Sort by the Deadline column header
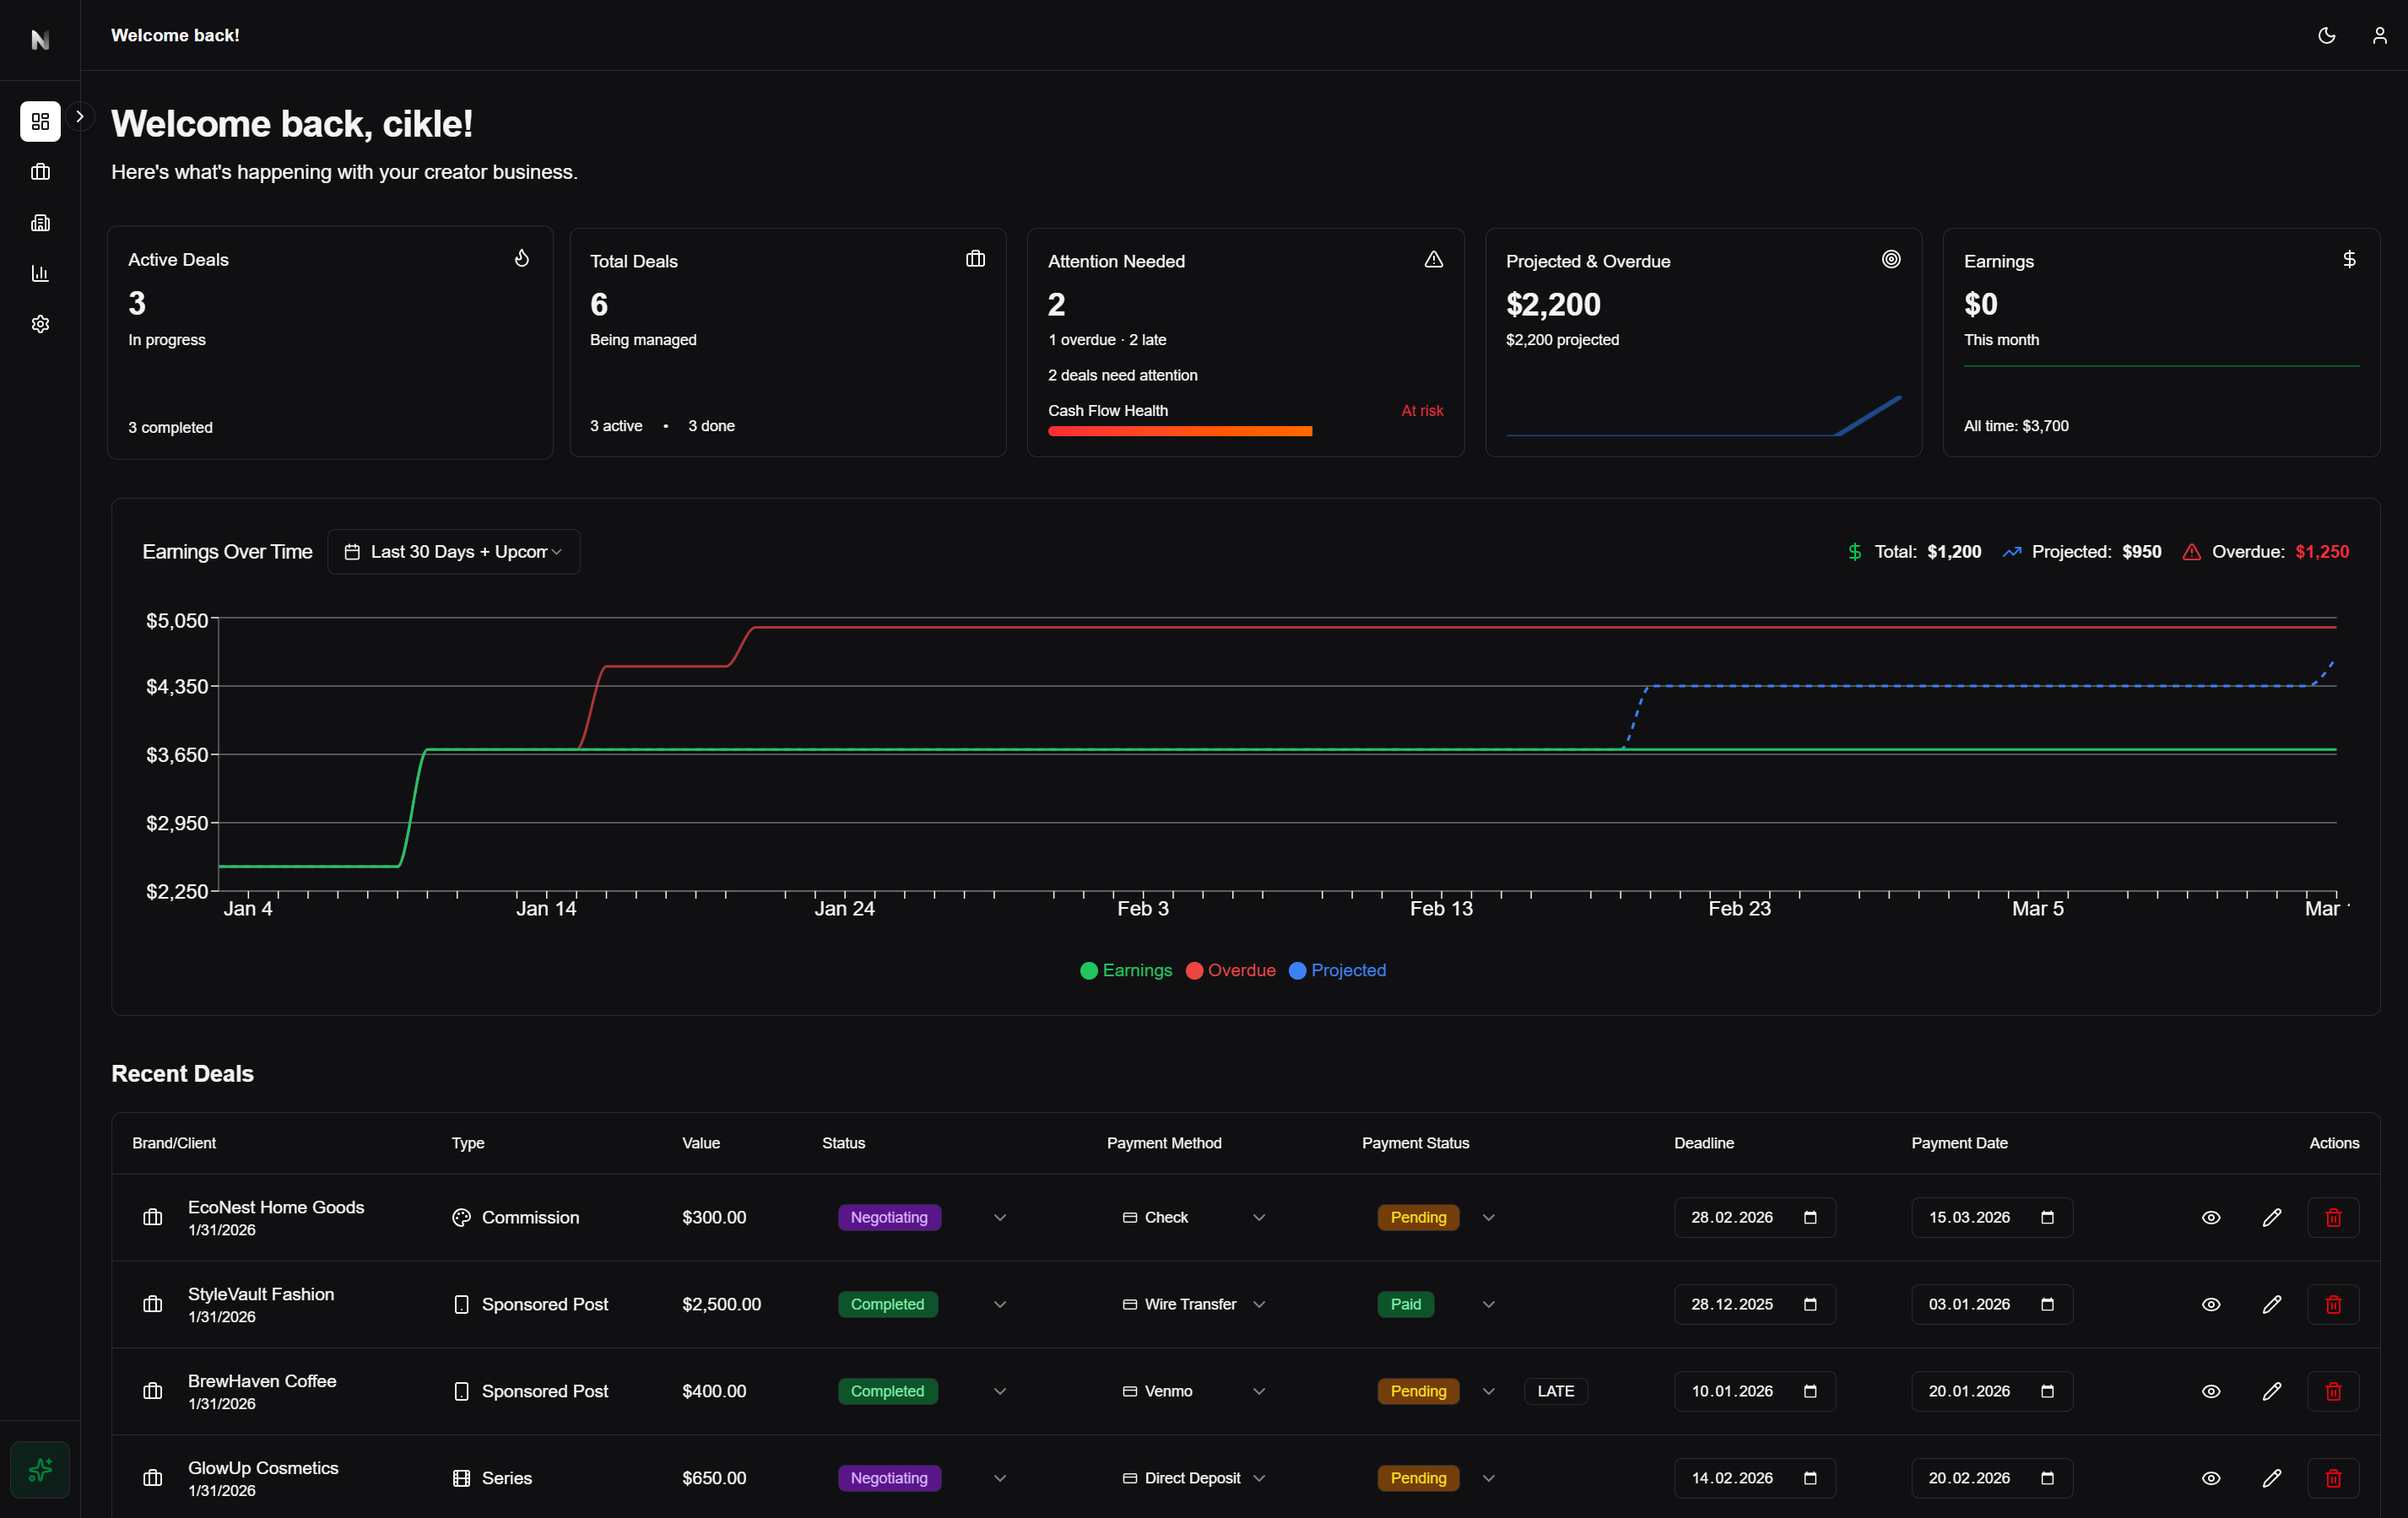This screenshot has width=2408, height=1518. click(x=1703, y=1143)
